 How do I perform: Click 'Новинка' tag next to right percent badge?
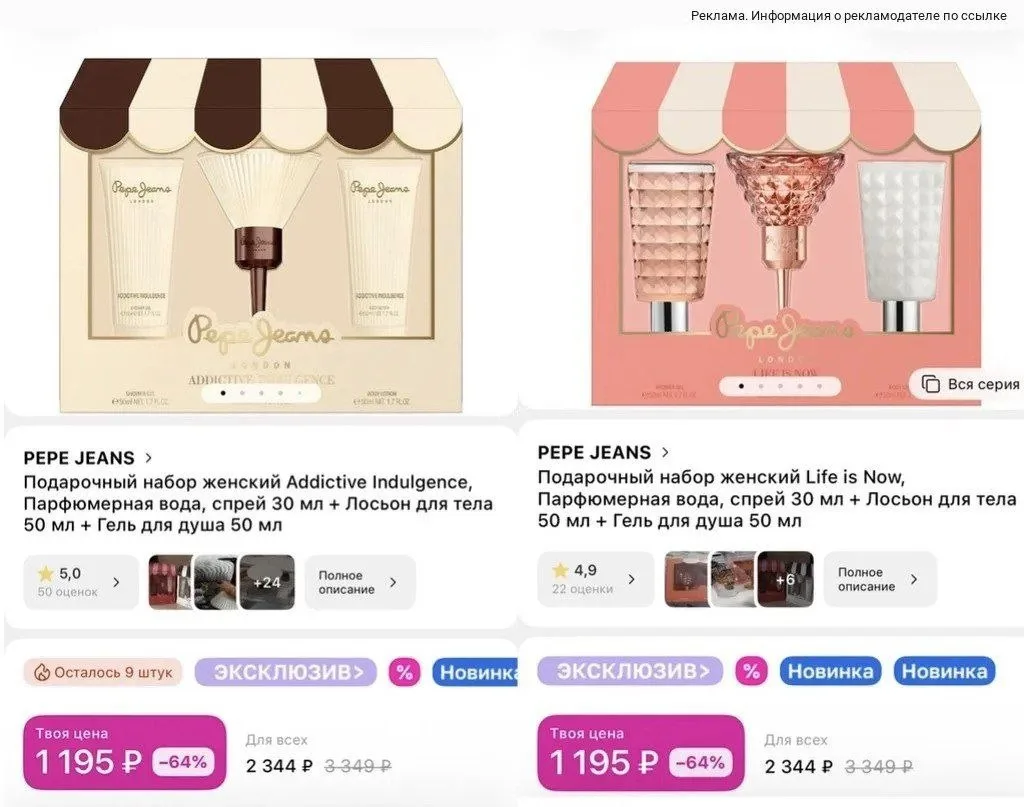click(x=830, y=671)
